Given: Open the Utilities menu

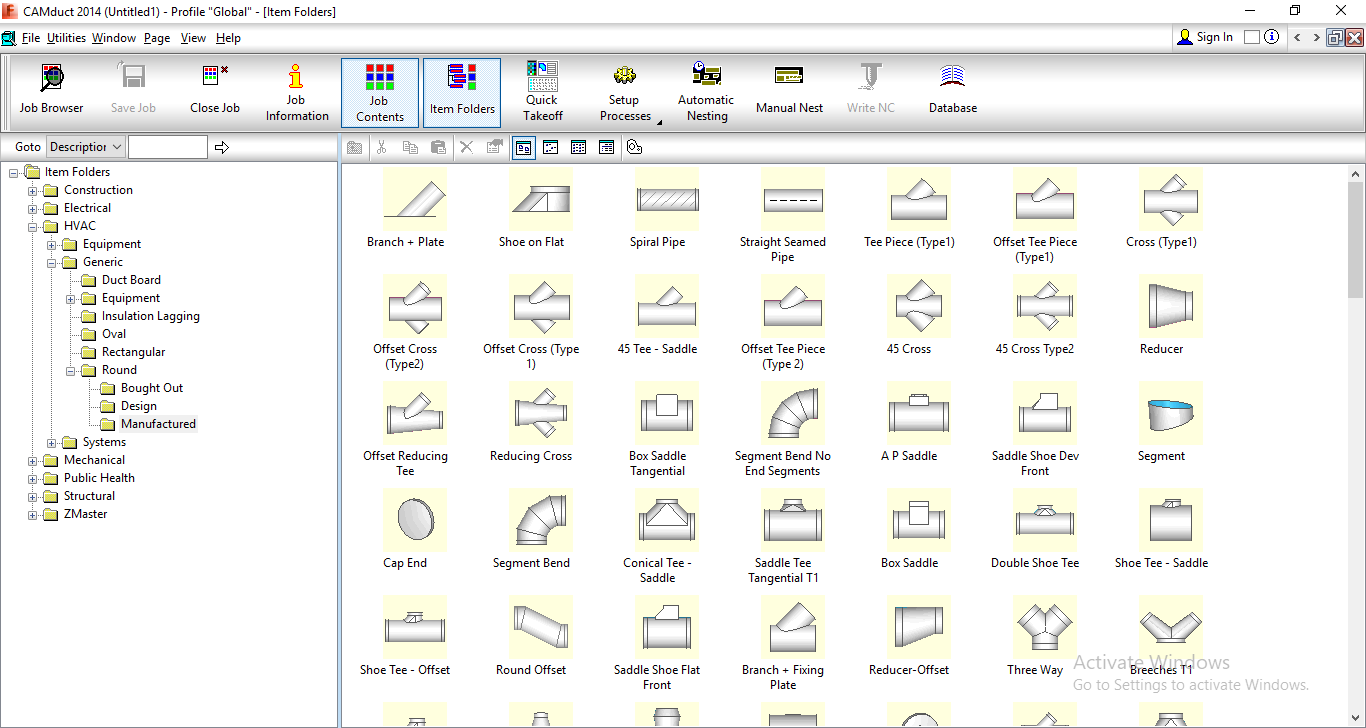Looking at the screenshot, I should pos(66,38).
